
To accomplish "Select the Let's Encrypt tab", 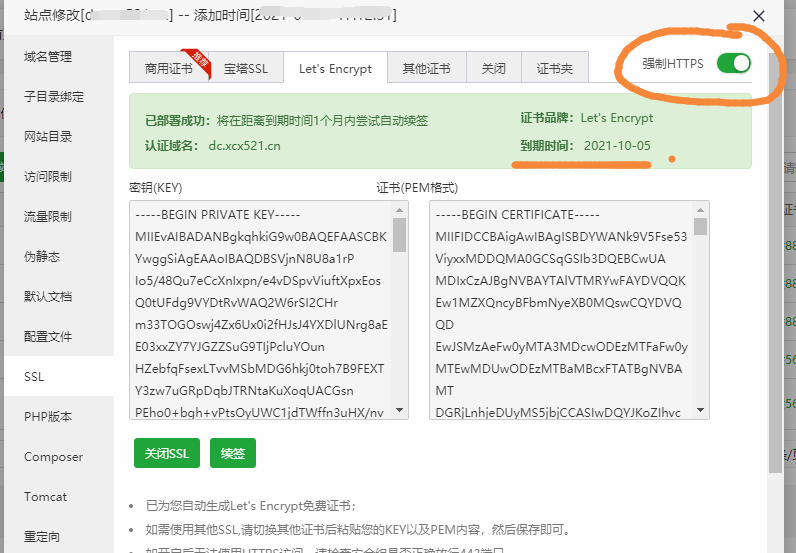I will (x=336, y=67).
